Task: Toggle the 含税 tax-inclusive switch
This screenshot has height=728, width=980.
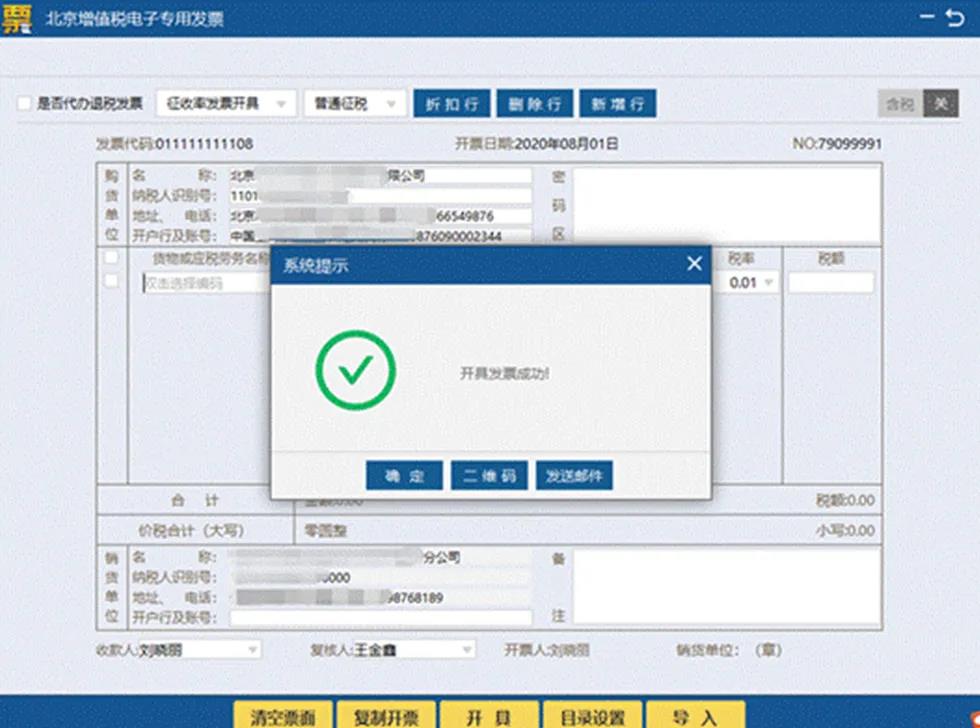Action: tap(902, 103)
